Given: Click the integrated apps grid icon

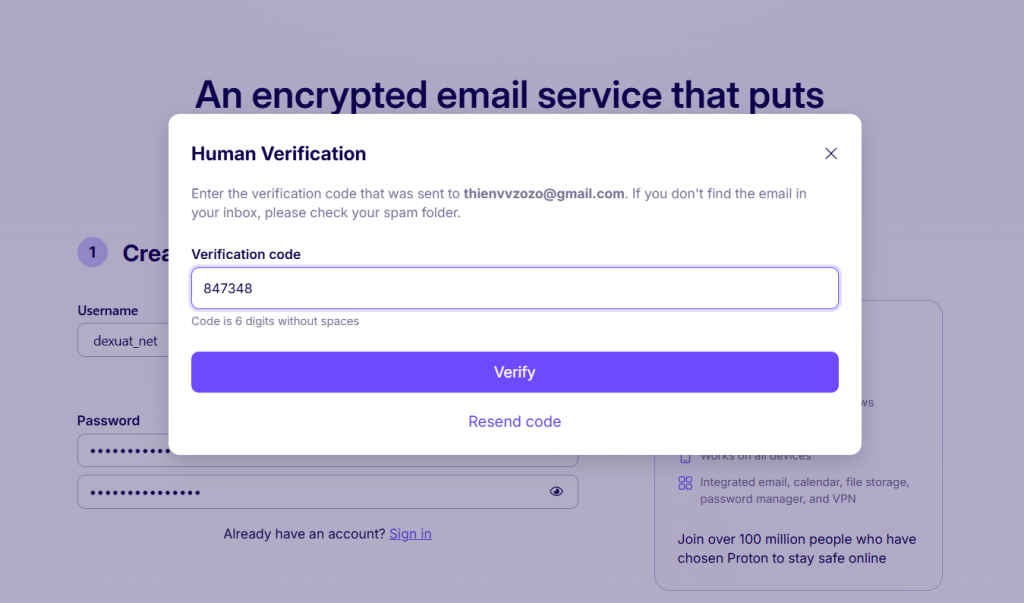Looking at the screenshot, I should coord(685,483).
